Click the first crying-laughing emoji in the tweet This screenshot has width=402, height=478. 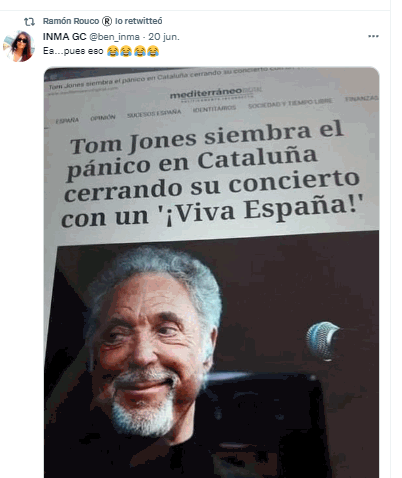click(113, 51)
